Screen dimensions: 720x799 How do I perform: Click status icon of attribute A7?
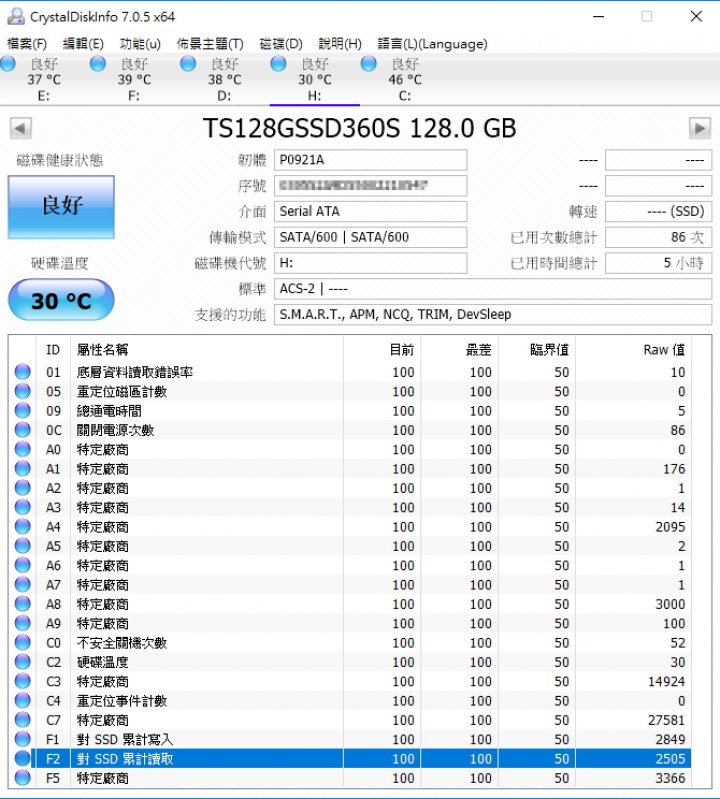pos(22,585)
